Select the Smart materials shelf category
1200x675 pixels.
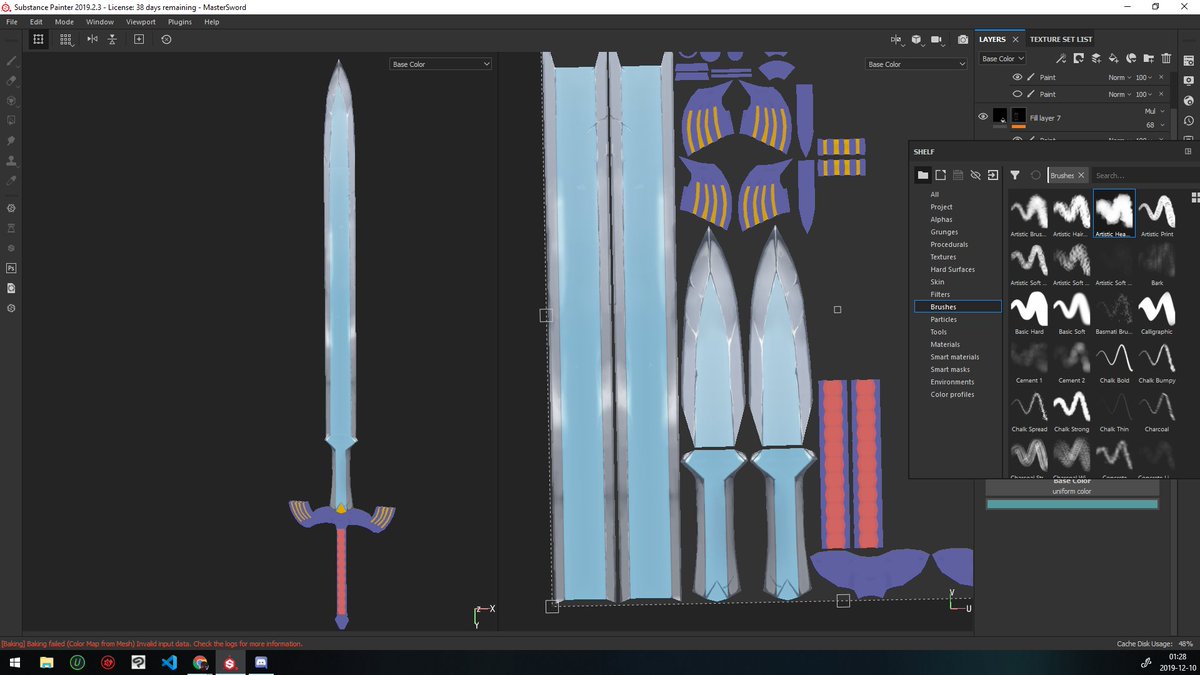tap(955, 357)
